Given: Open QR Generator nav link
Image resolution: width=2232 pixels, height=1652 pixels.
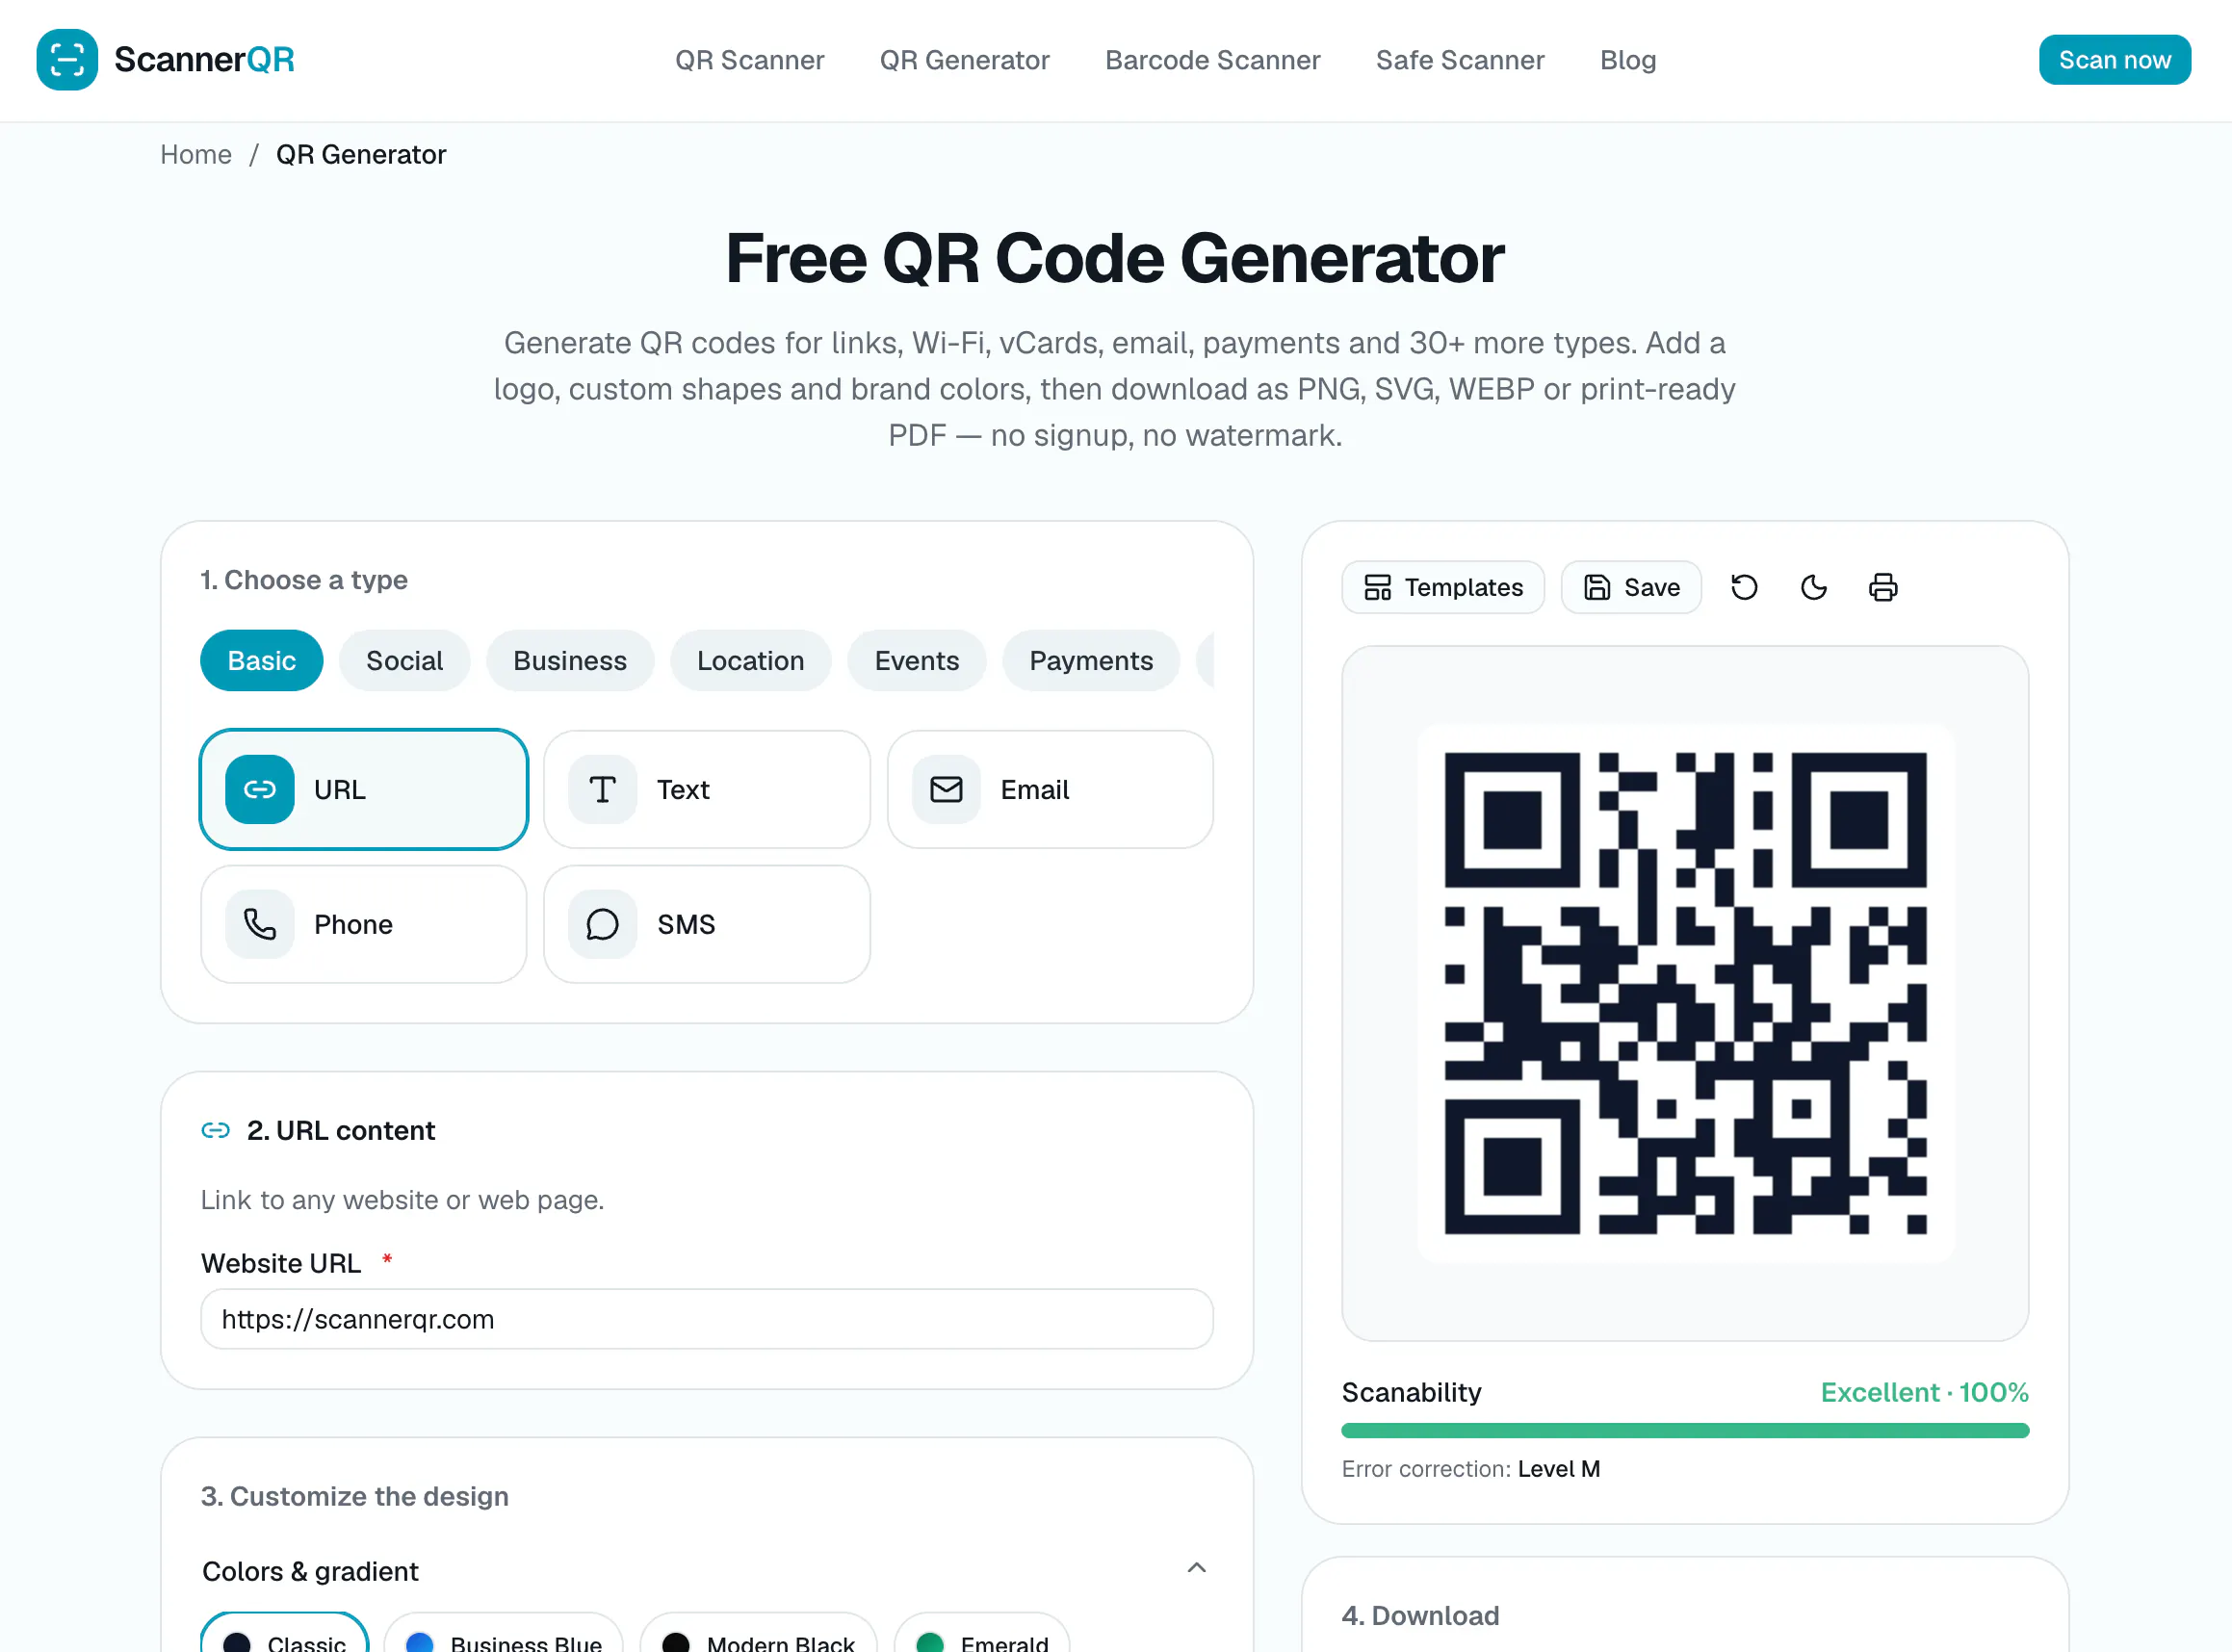Looking at the screenshot, I should click(x=965, y=60).
